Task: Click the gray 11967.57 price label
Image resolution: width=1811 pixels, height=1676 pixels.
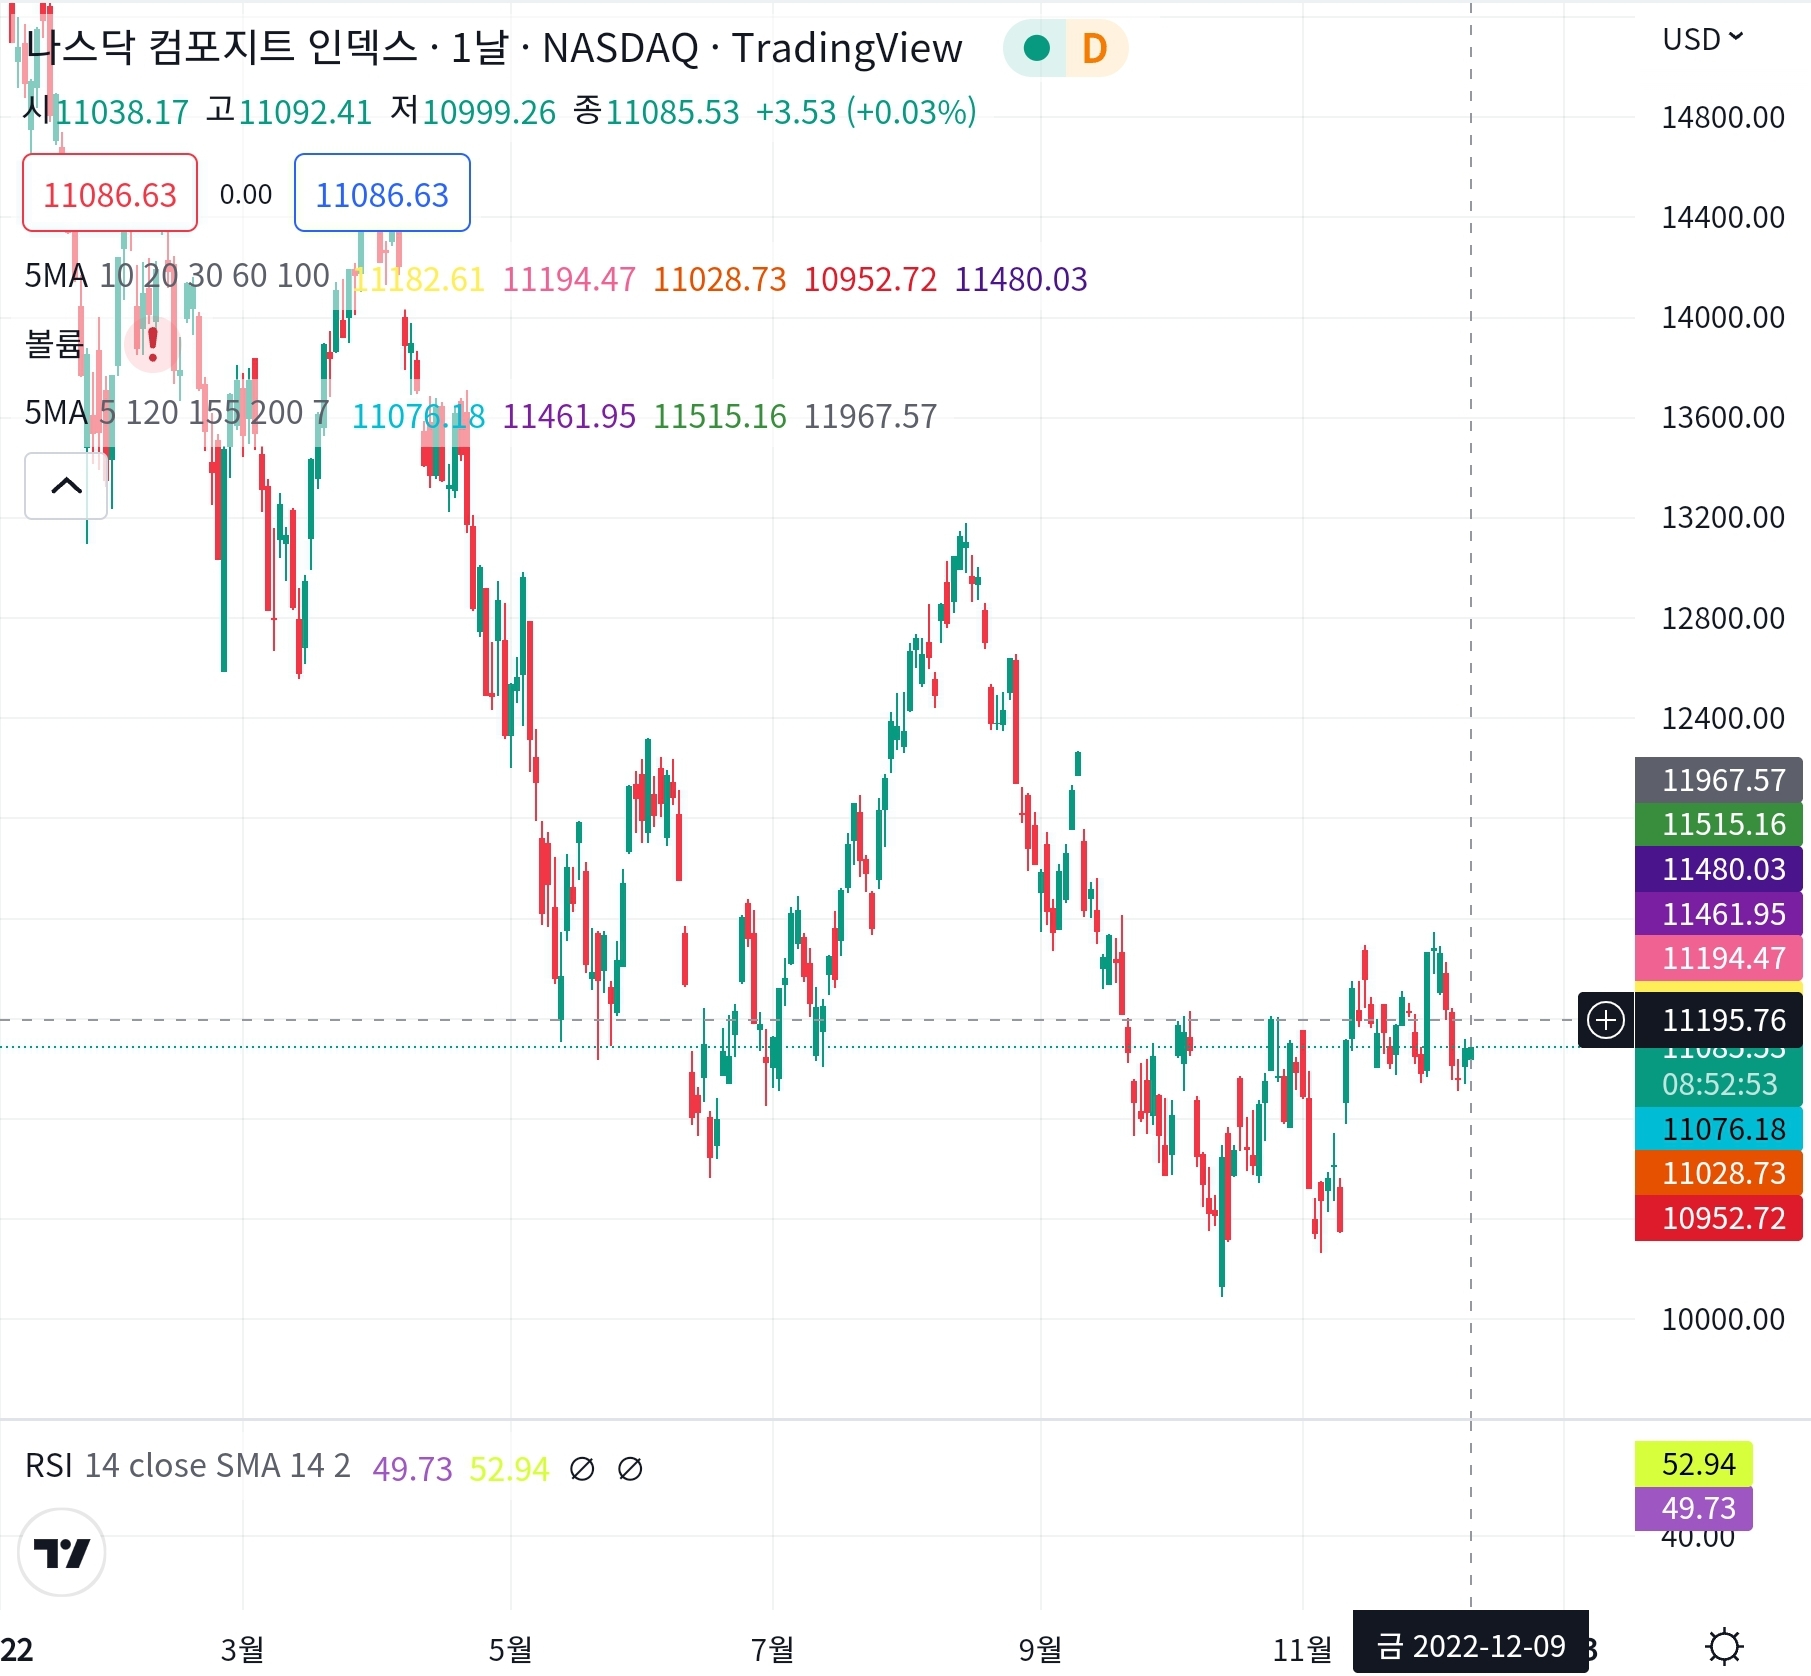Action: pos(1719,780)
